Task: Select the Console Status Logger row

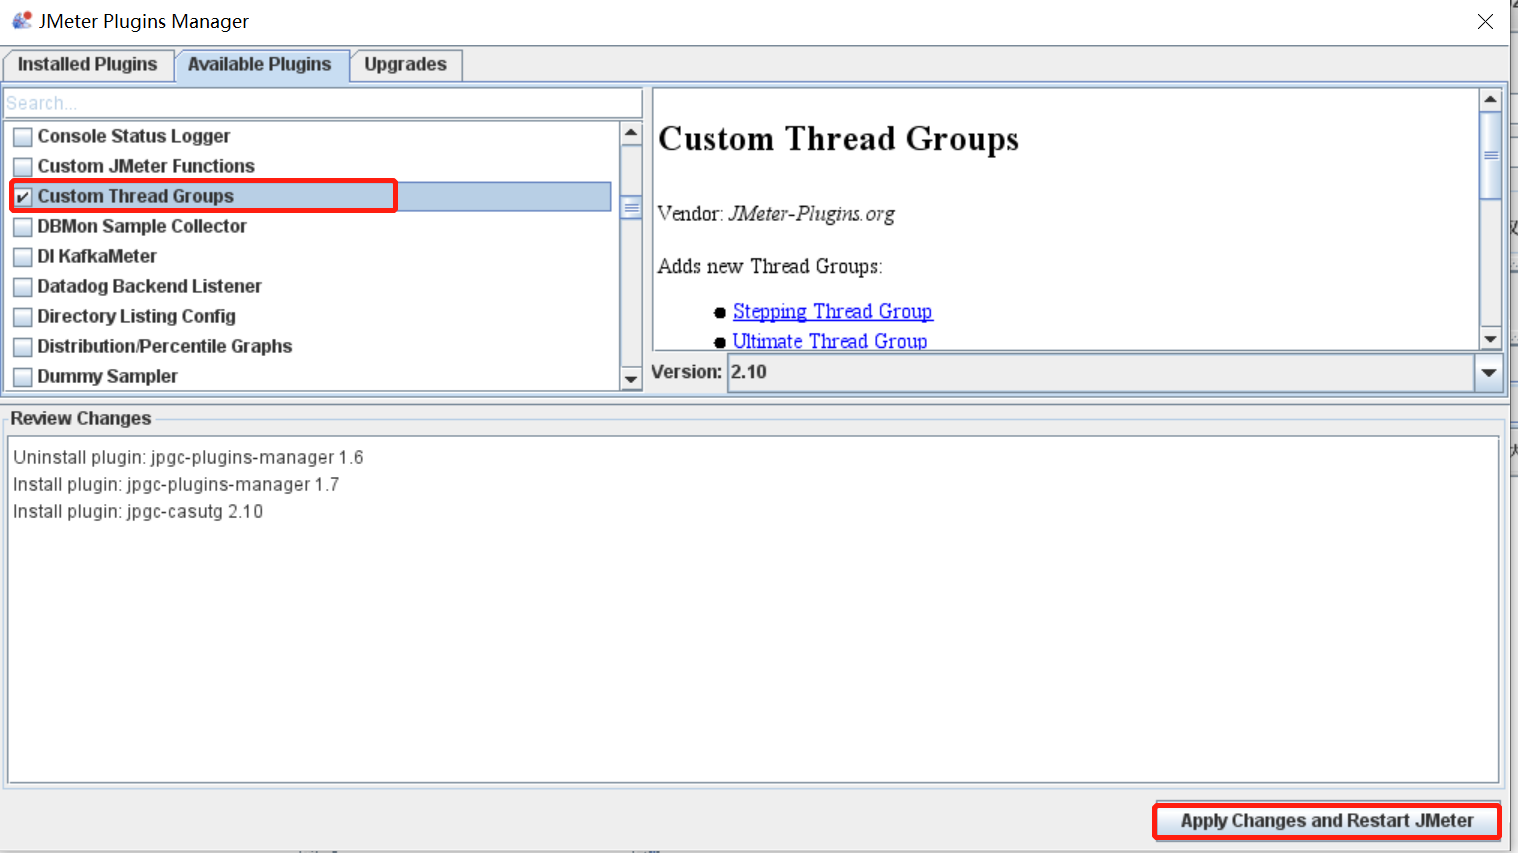Action: tap(311, 136)
